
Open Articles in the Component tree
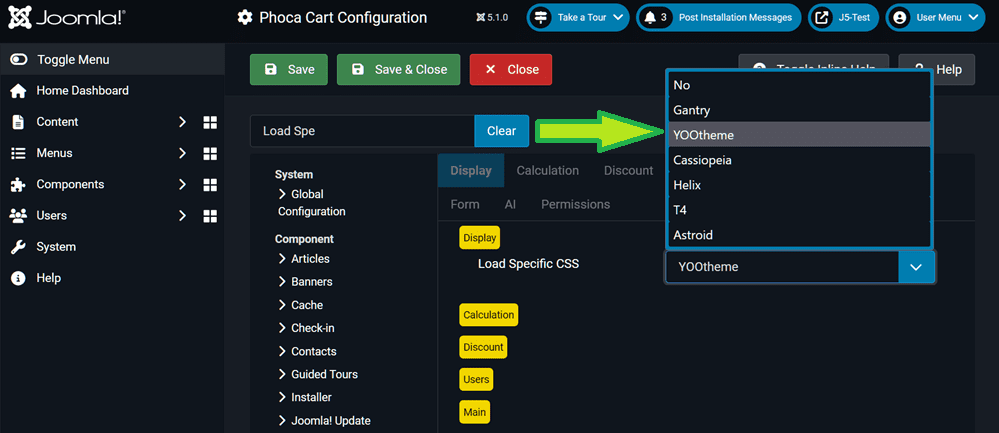click(310, 259)
